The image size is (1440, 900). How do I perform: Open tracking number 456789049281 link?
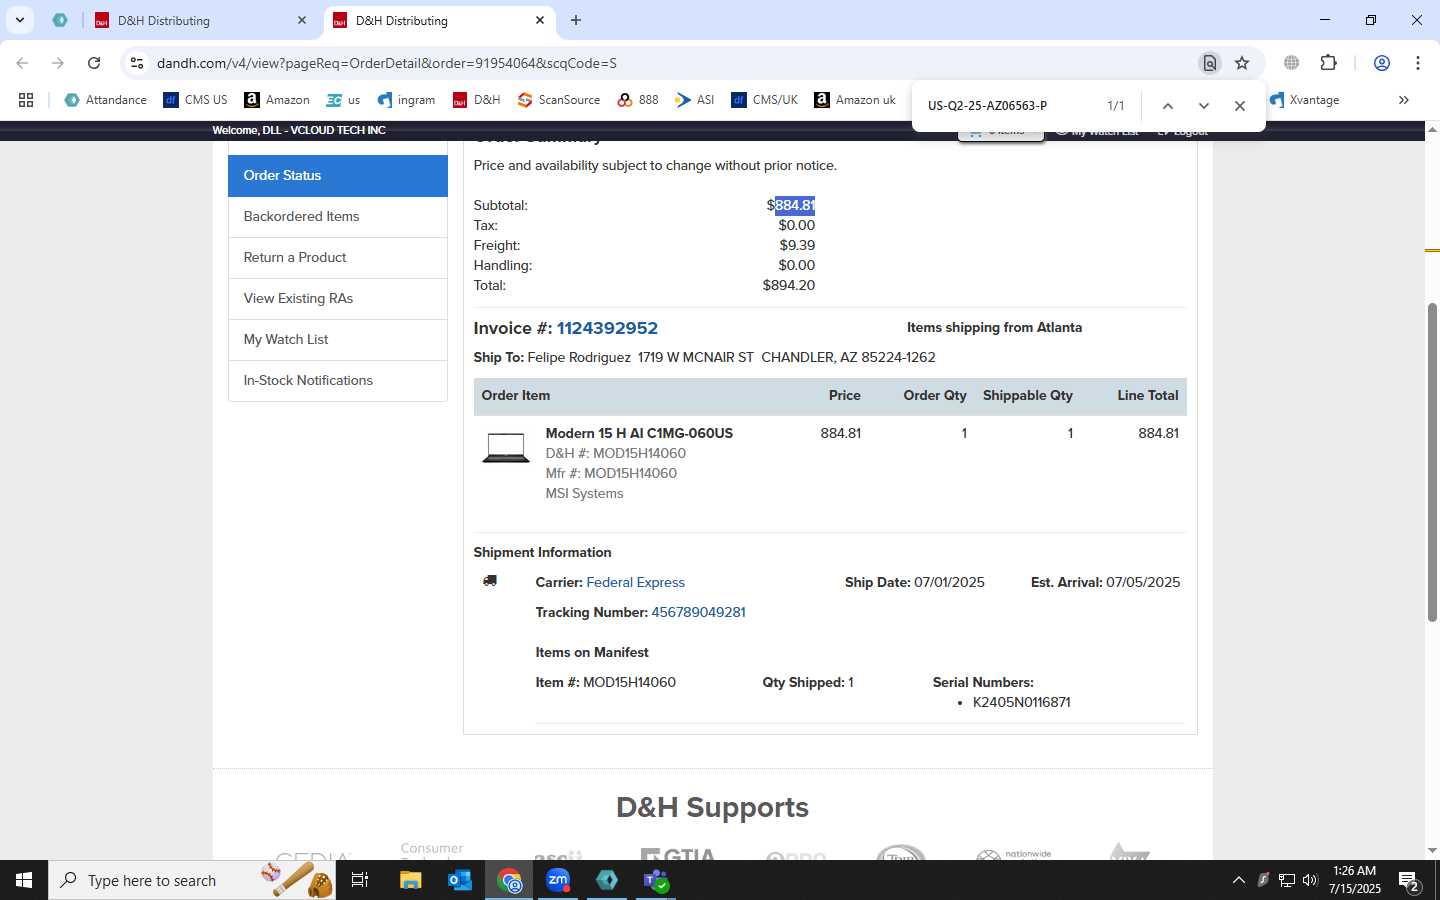[x=698, y=612]
